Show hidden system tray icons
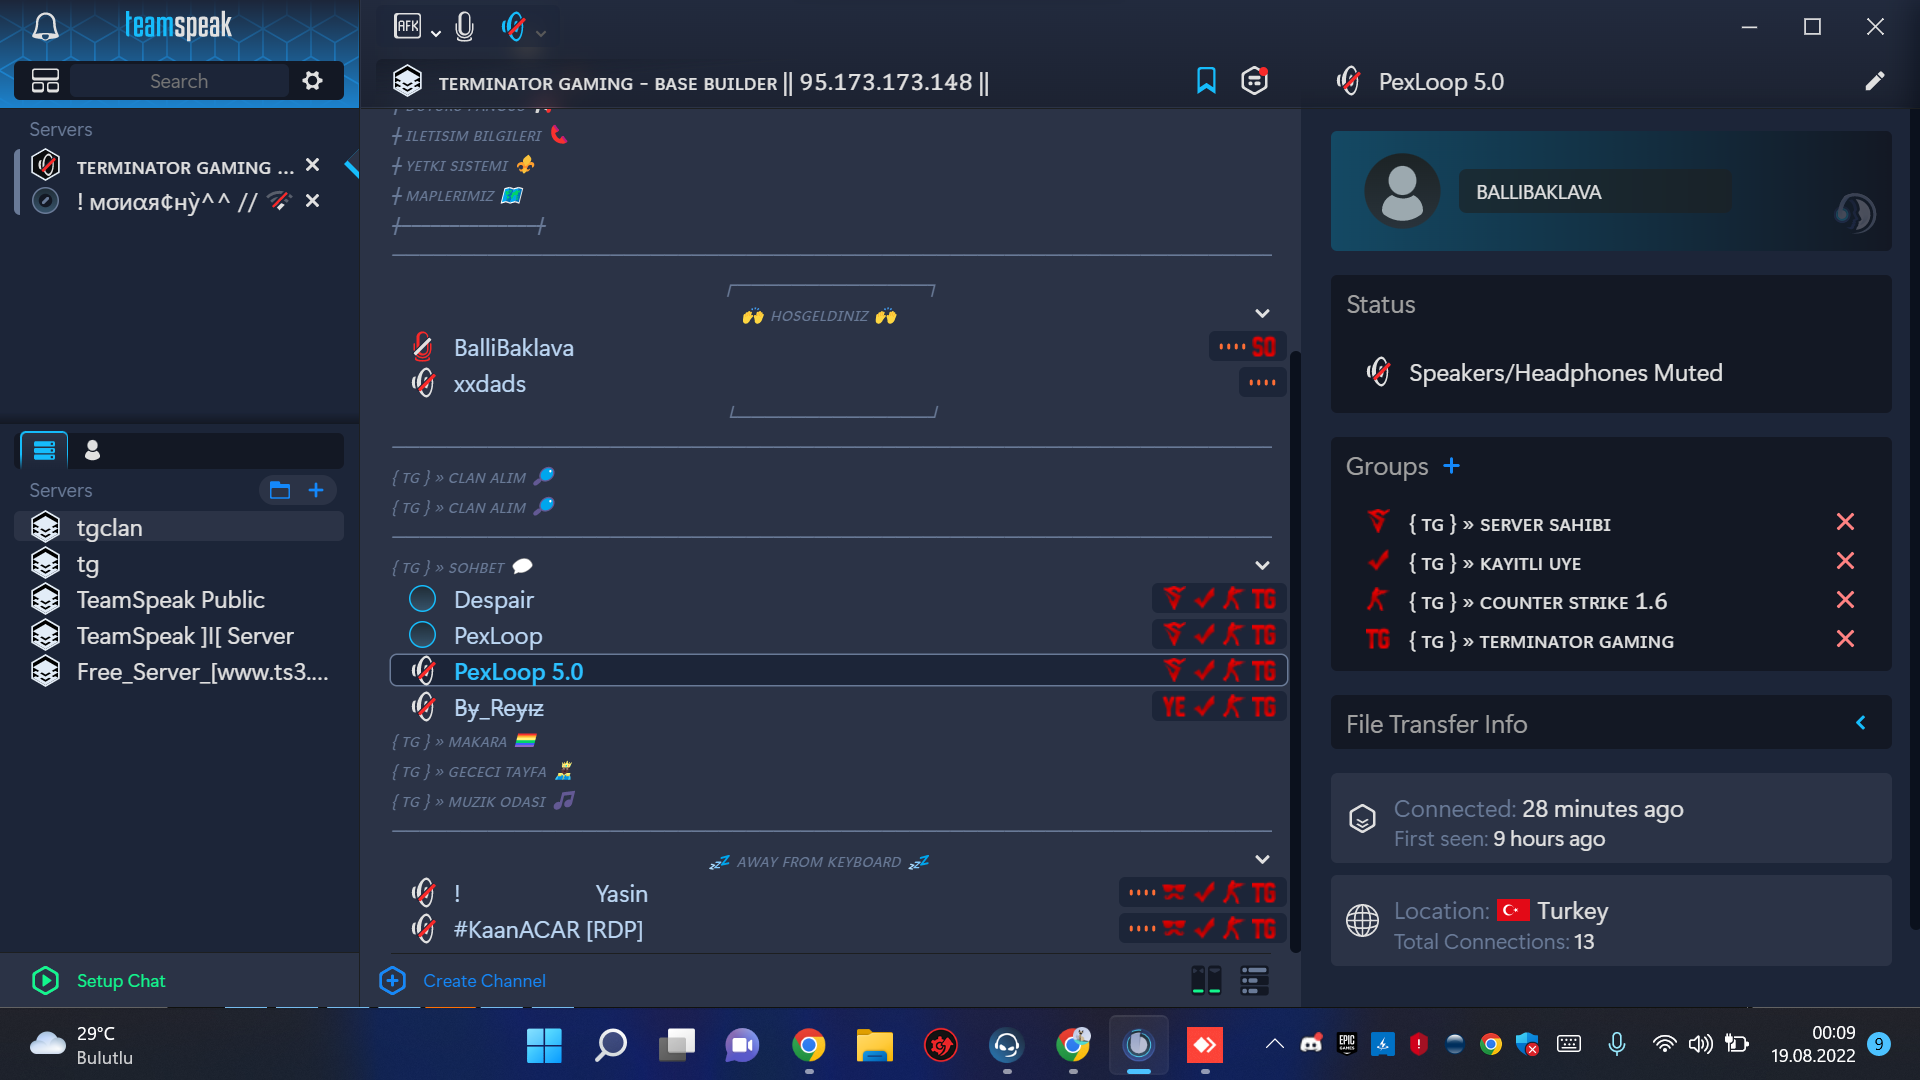The width and height of the screenshot is (1920, 1080). tap(1274, 1044)
